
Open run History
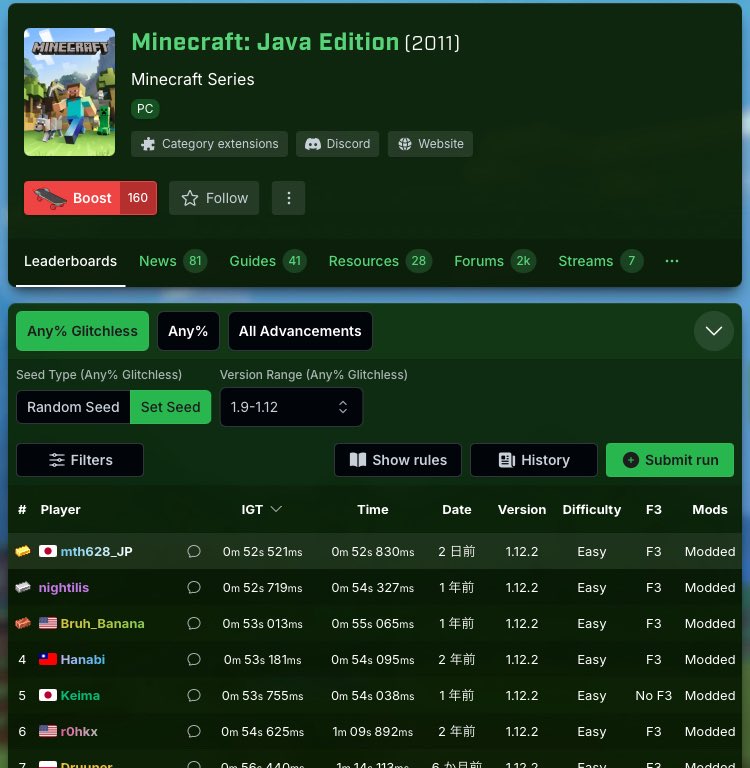pyautogui.click(x=533, y=460)
